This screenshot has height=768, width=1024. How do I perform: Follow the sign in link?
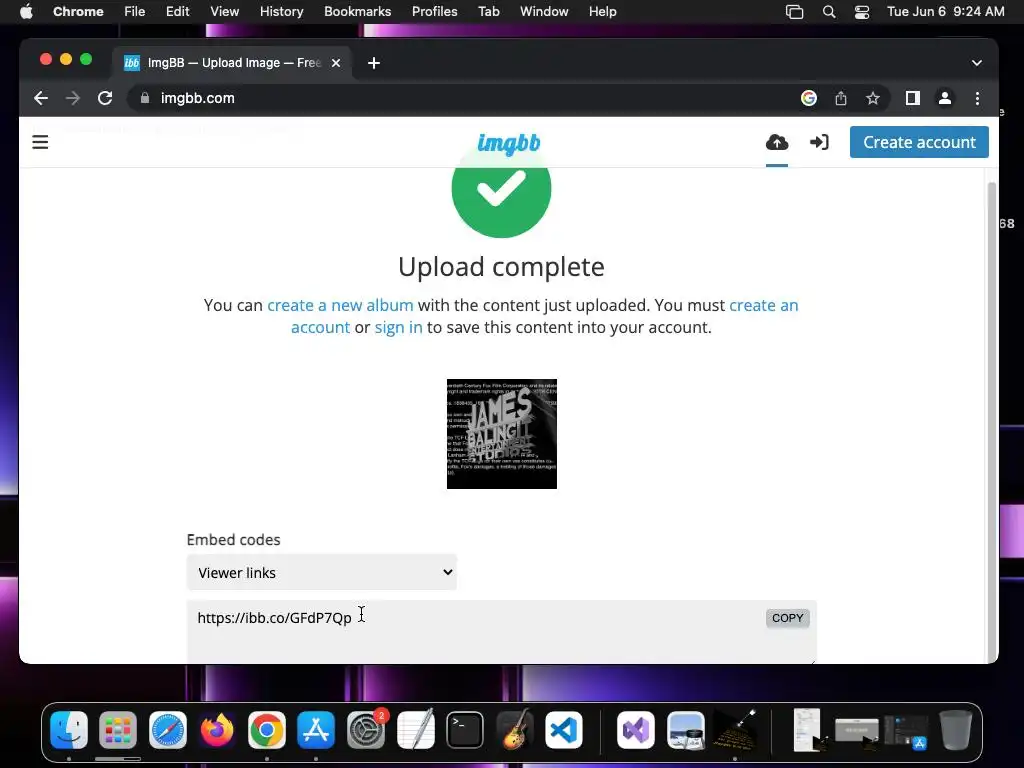tap(398, 327)
